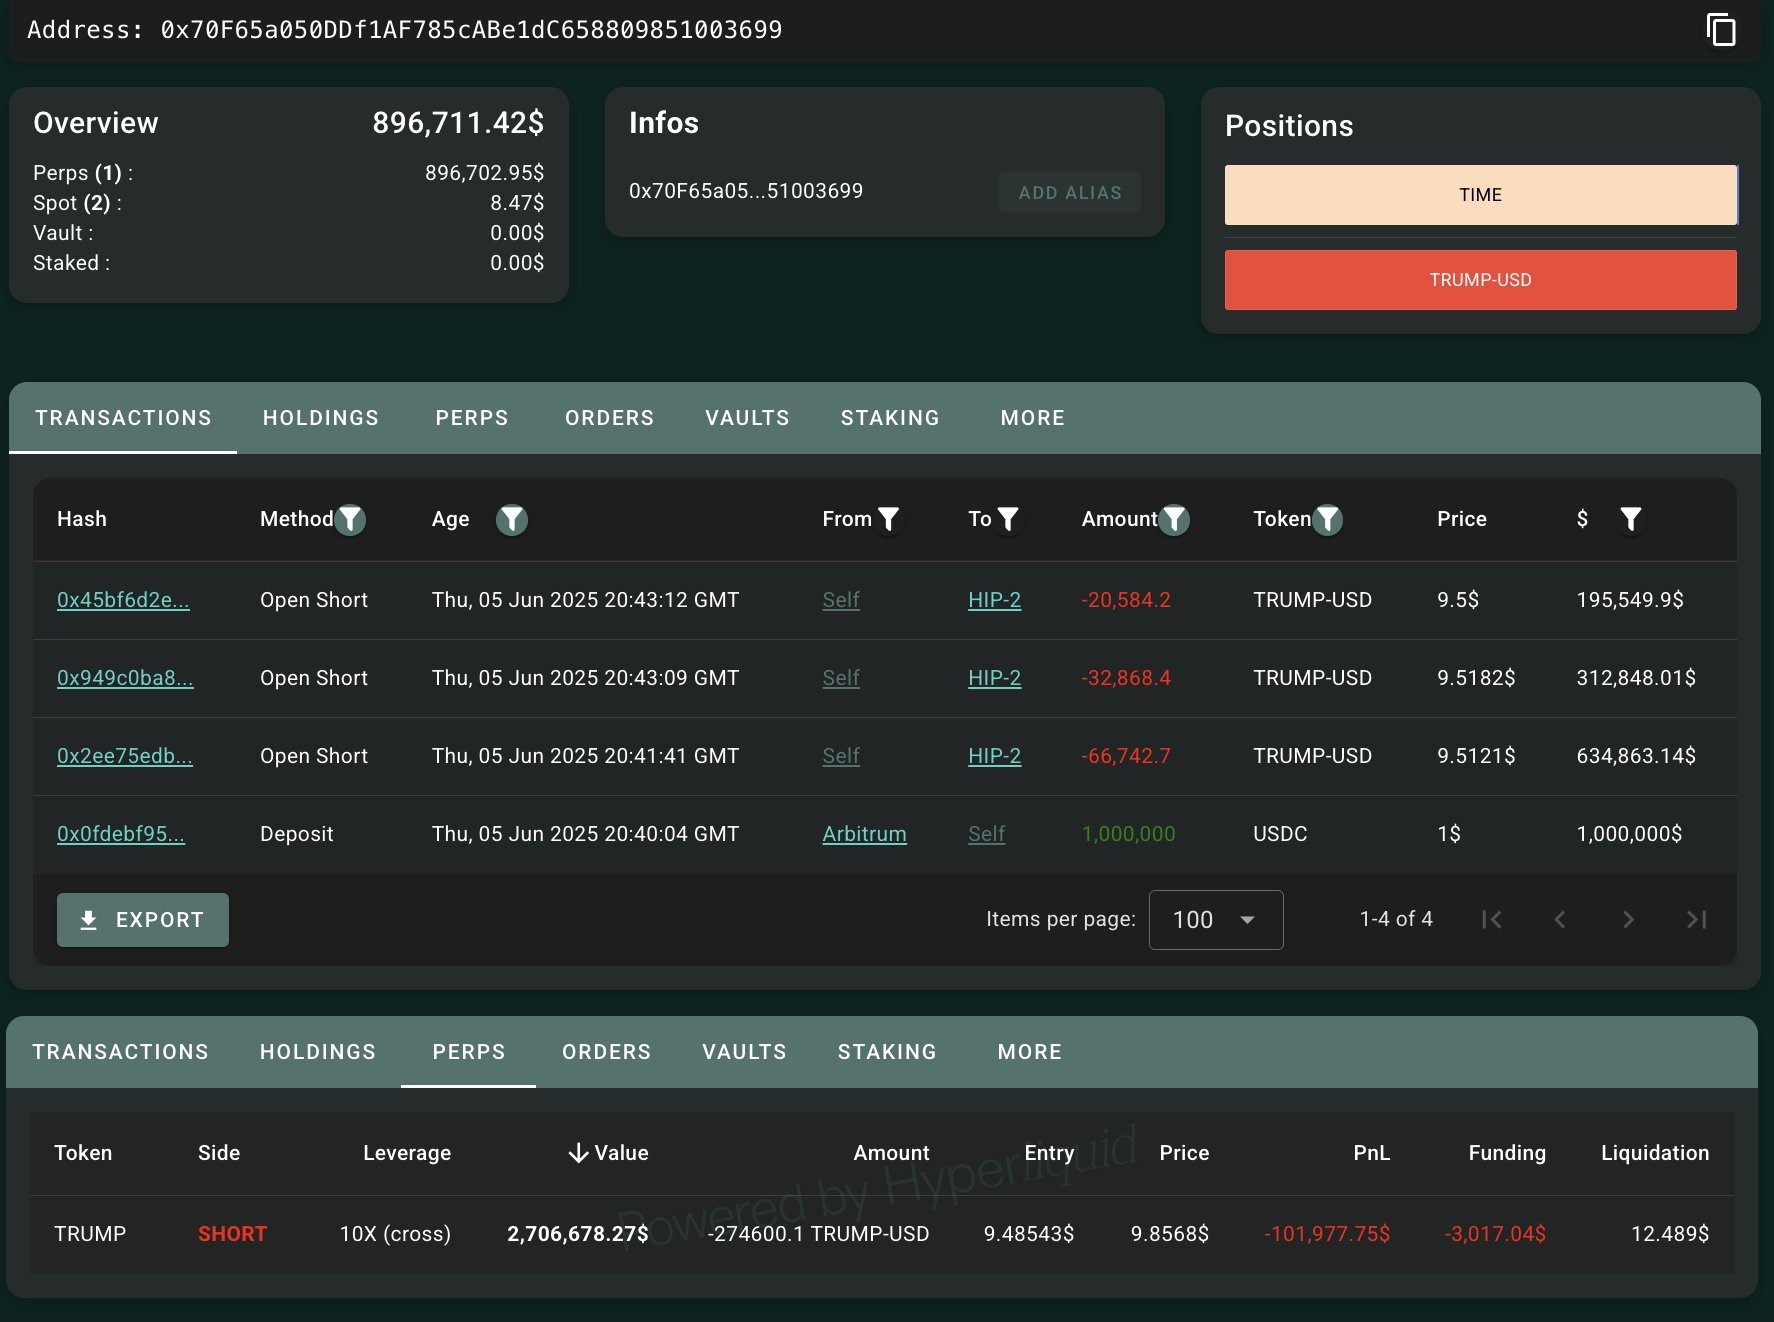Click the Price header in transactions table
The image size is (1774, 1322).
tap(1461, 519)
